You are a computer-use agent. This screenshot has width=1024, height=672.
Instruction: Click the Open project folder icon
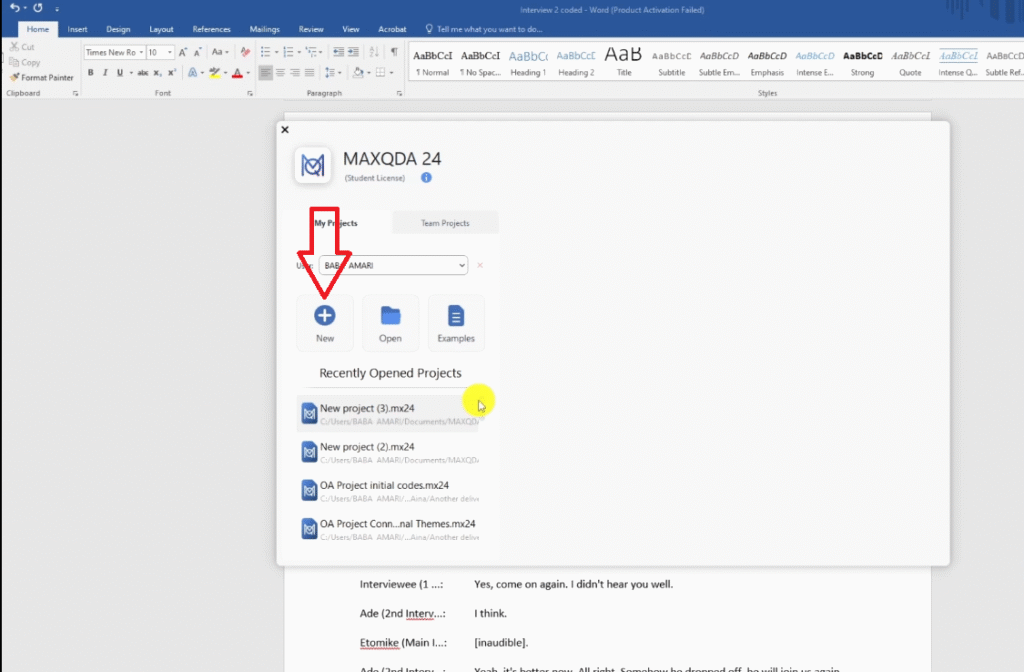click(x=390, y=316)
